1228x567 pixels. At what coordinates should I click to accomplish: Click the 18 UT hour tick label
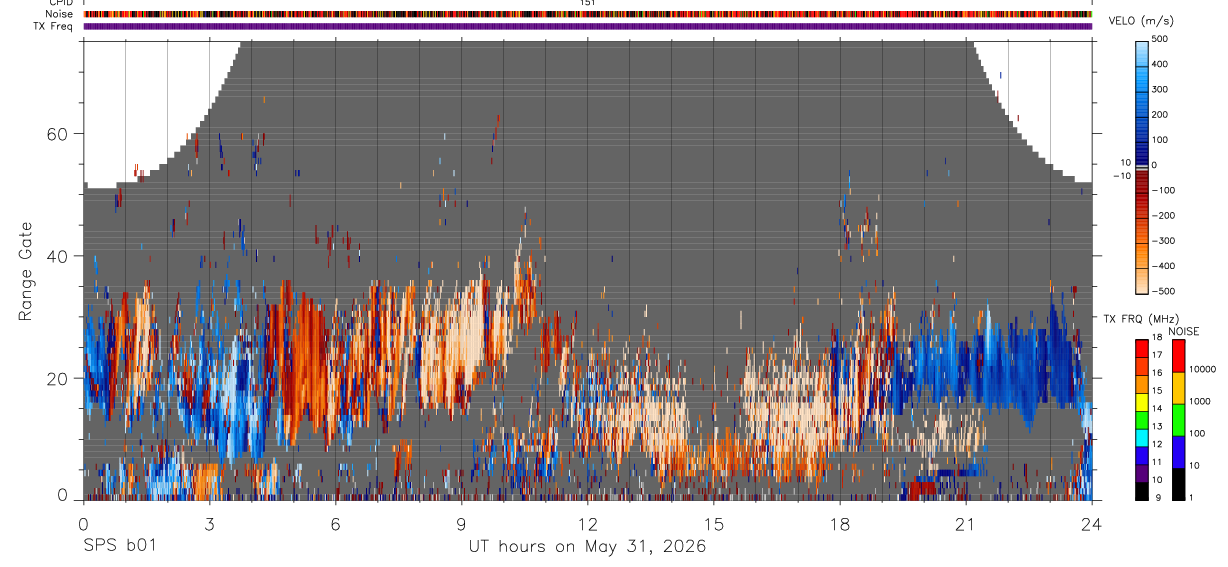(840, 523)
